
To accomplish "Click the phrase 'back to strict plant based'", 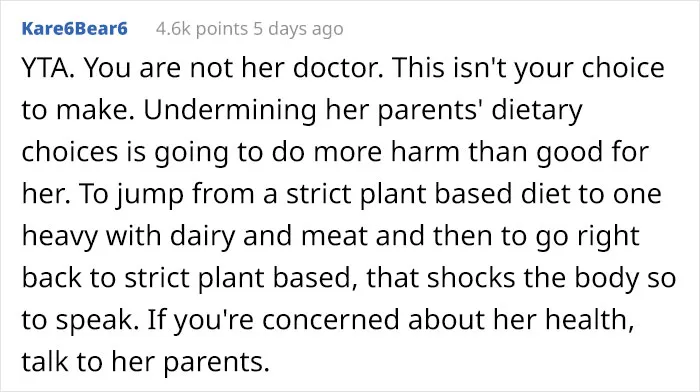I will tap(190, 278).
